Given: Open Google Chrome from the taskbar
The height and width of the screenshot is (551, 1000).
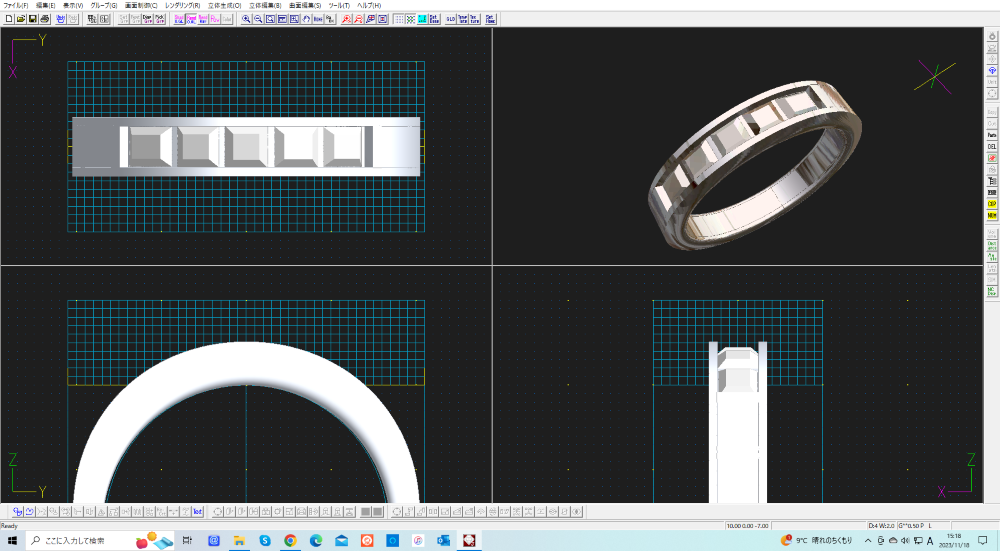Looking at the screenshot, I should tap(290, 540).
